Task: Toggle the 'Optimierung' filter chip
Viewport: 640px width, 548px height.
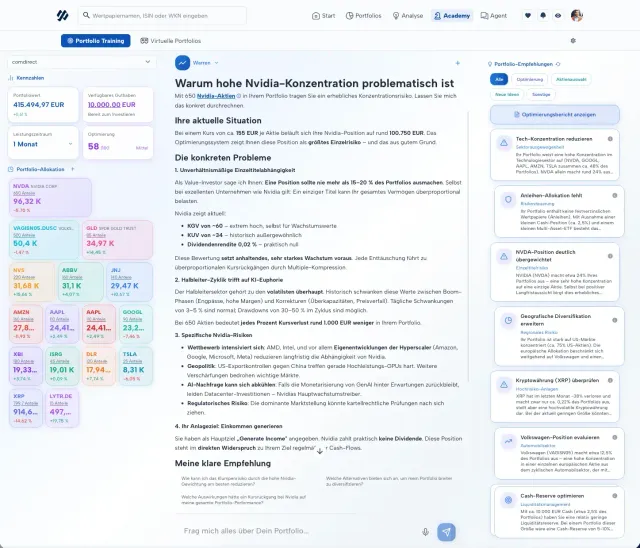Action: point(530,78)
